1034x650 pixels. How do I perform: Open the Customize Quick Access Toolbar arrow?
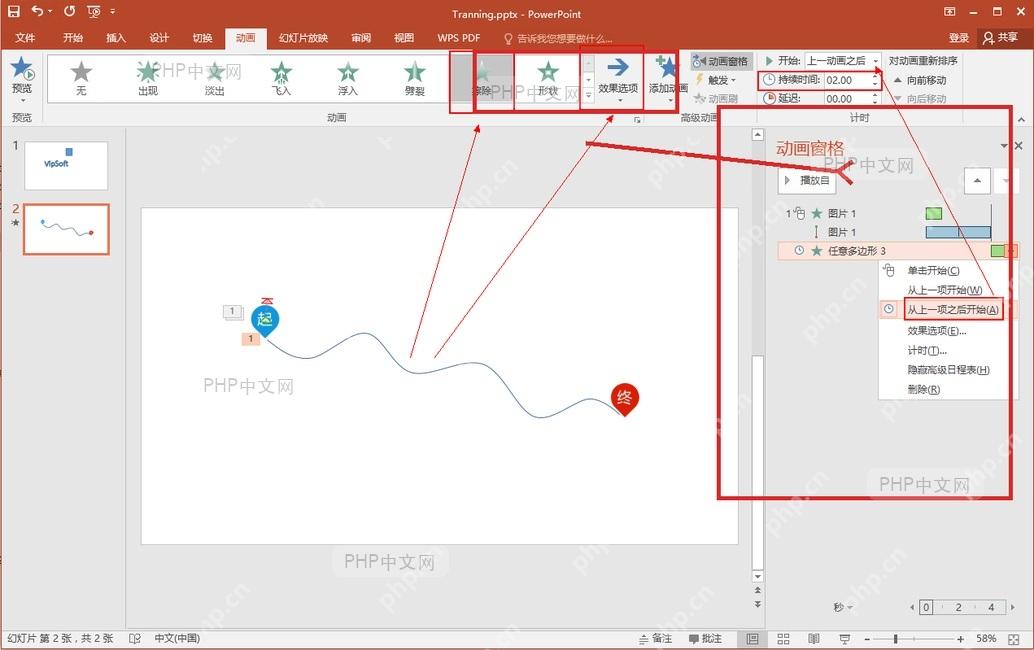pos(113,11)
